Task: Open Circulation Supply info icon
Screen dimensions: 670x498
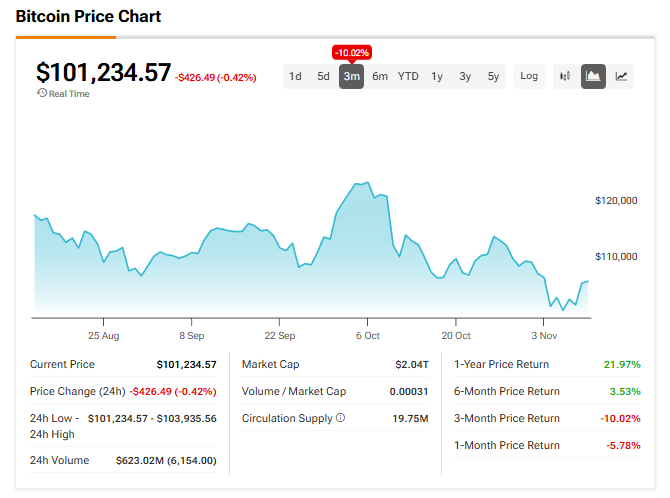Action: tap(341, 418)
